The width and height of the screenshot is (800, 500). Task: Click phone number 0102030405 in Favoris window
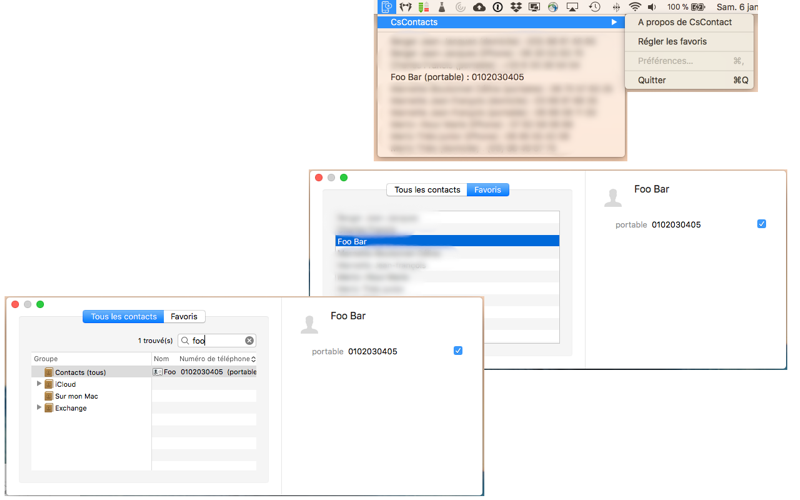click(x=676, y=225)
